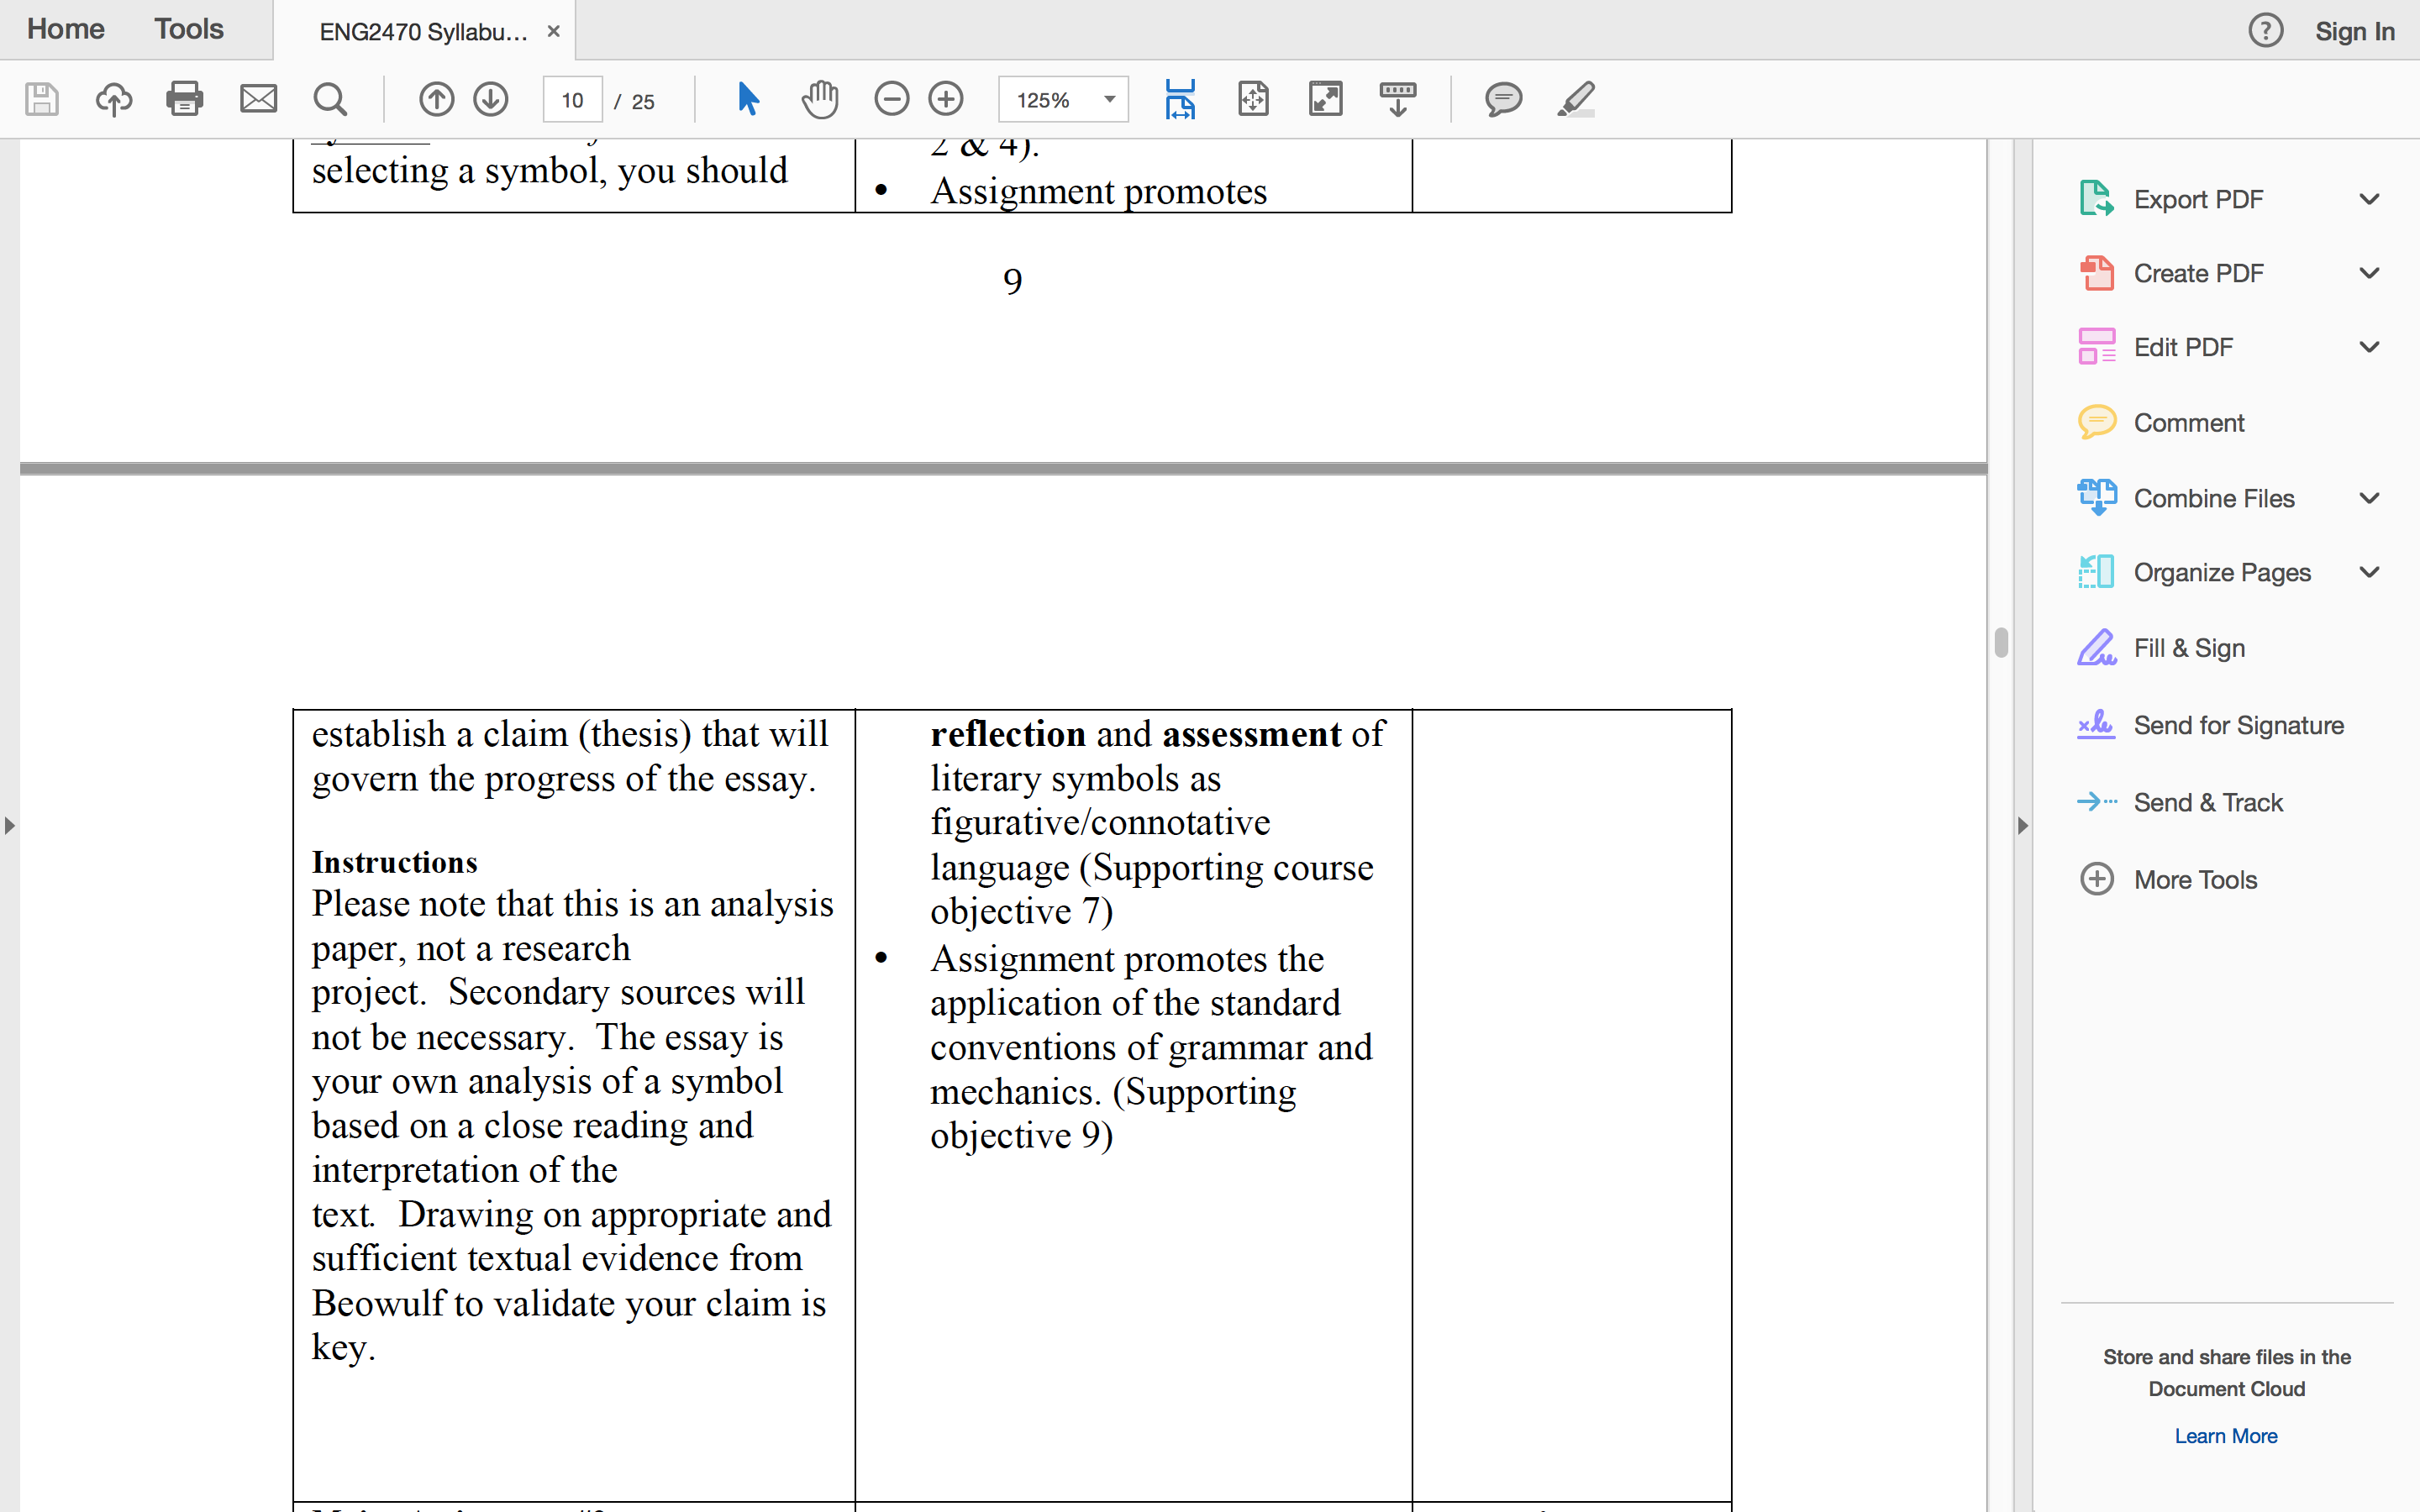Open Edit PDF tool

pyautogui.click(x=2182, y=347)
